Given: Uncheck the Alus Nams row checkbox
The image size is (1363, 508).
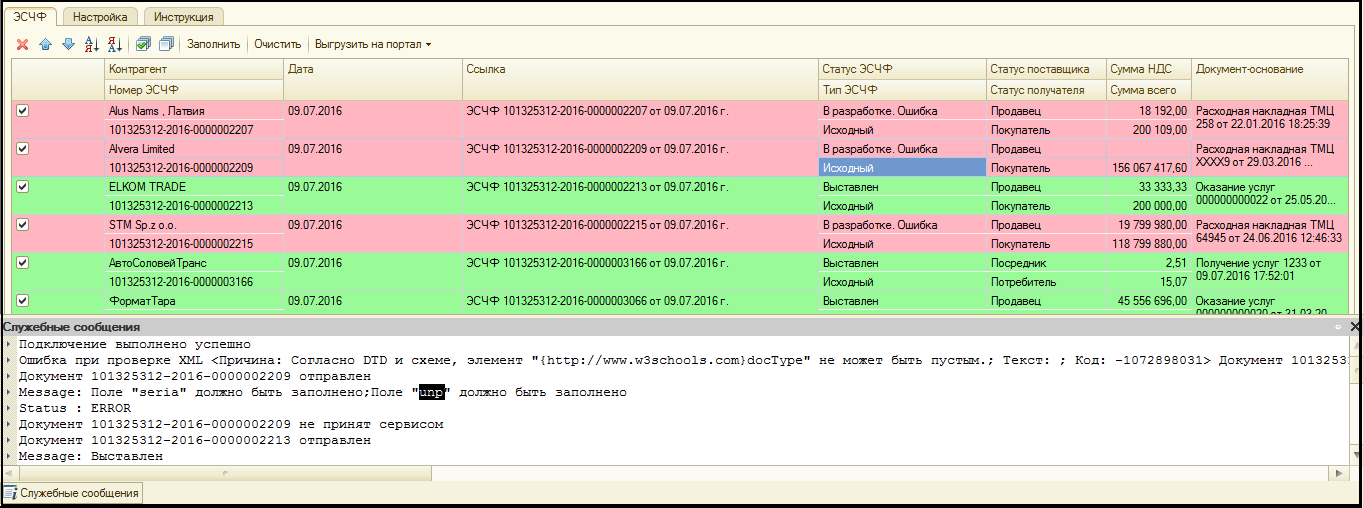Looking at the screenshot, I should (23, 111).
